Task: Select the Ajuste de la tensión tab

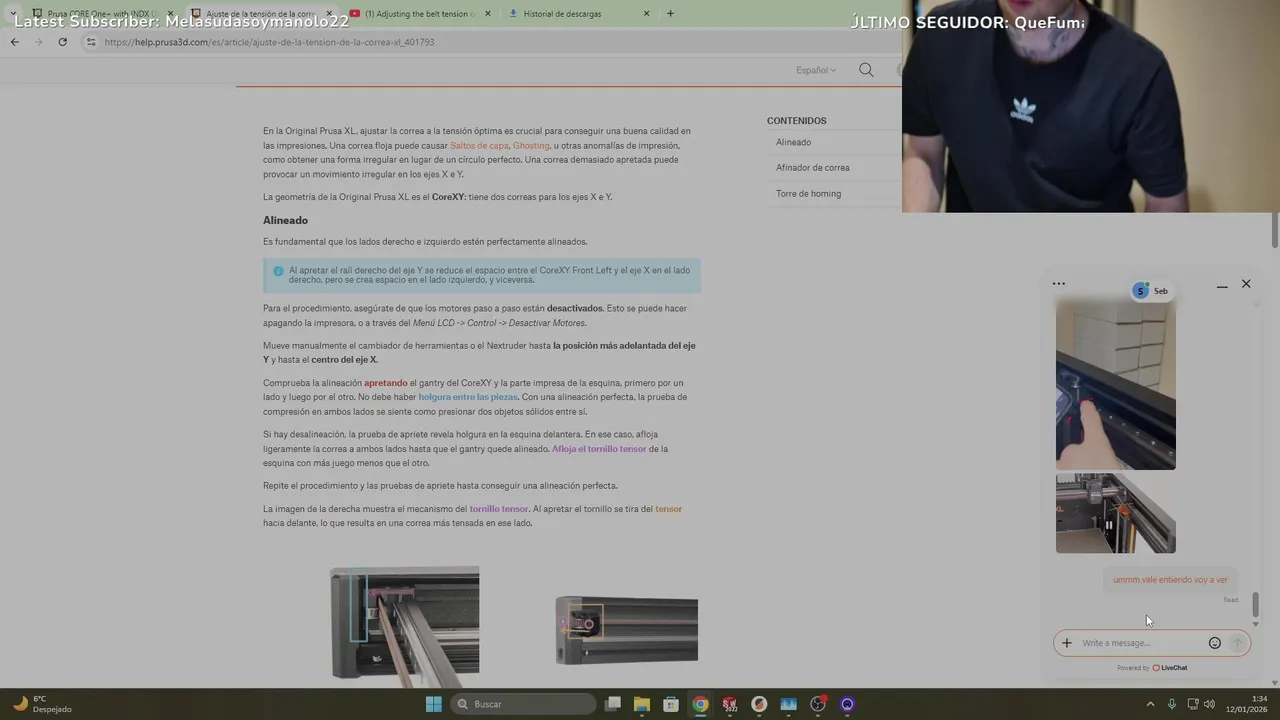Action: click(260, 14)
